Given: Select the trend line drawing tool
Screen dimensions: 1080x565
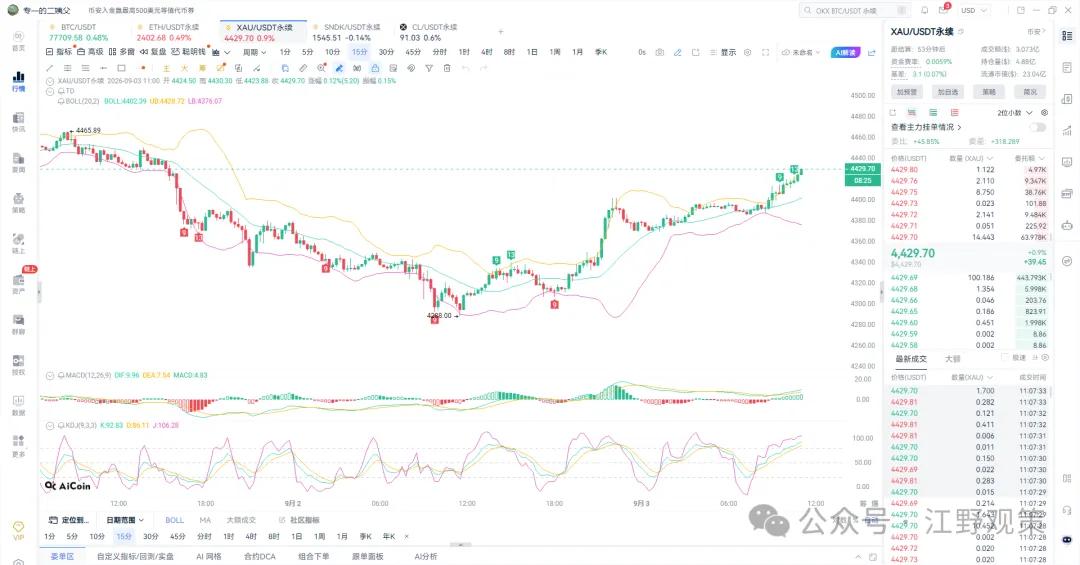Looking at the screenshot, I should coord(50,68).
